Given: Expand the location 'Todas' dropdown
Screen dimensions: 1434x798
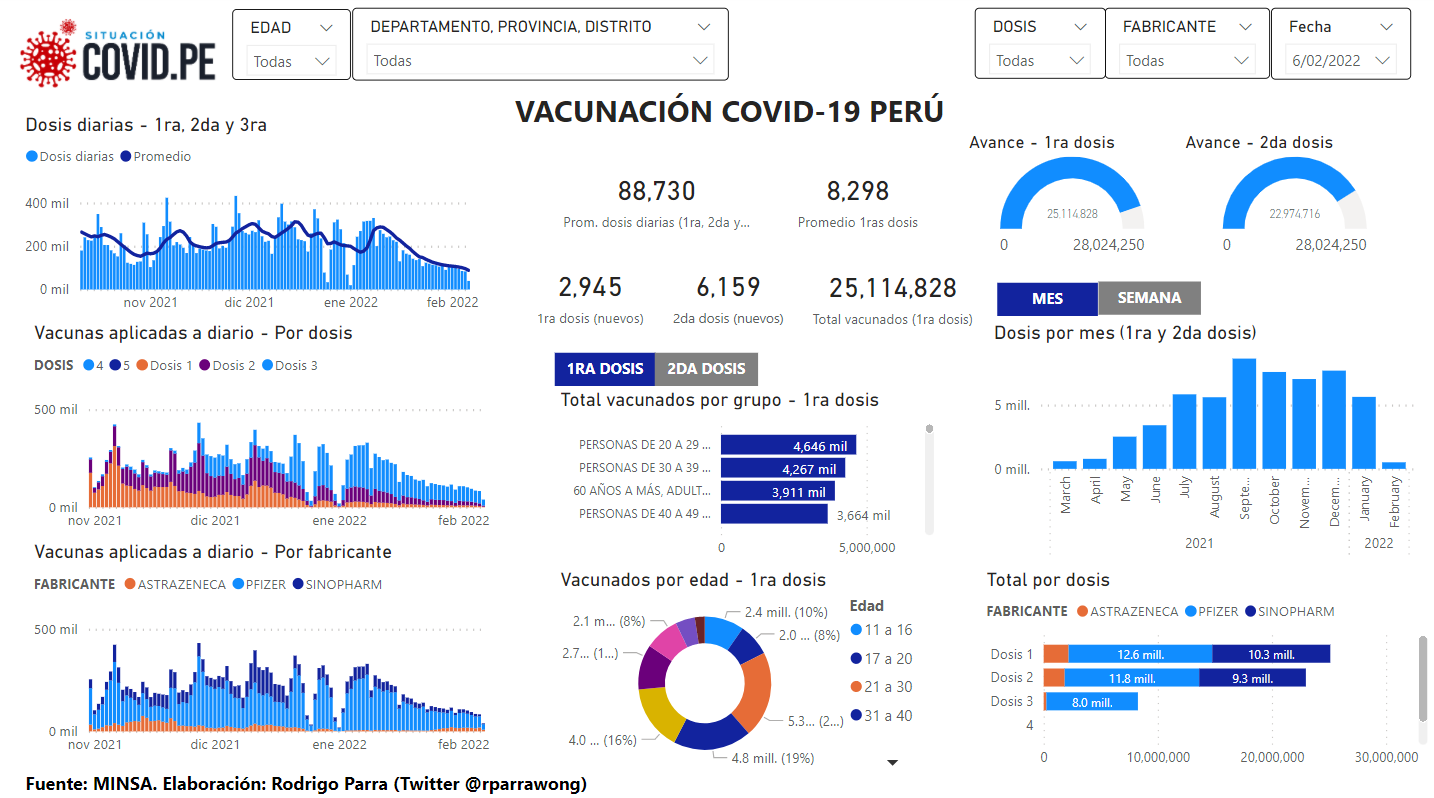Looking at the screenshot, I should point(700,60).
